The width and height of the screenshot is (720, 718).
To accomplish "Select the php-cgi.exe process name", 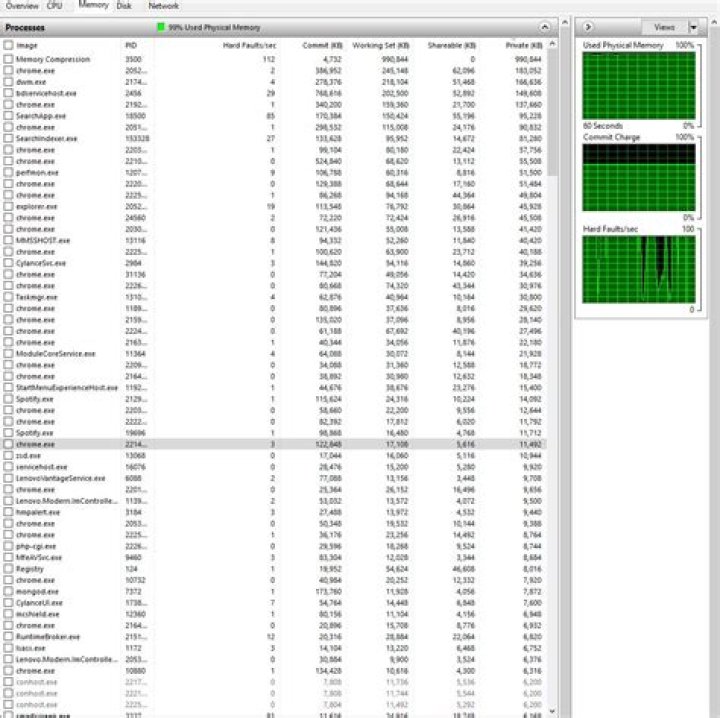I will [36, 546].
